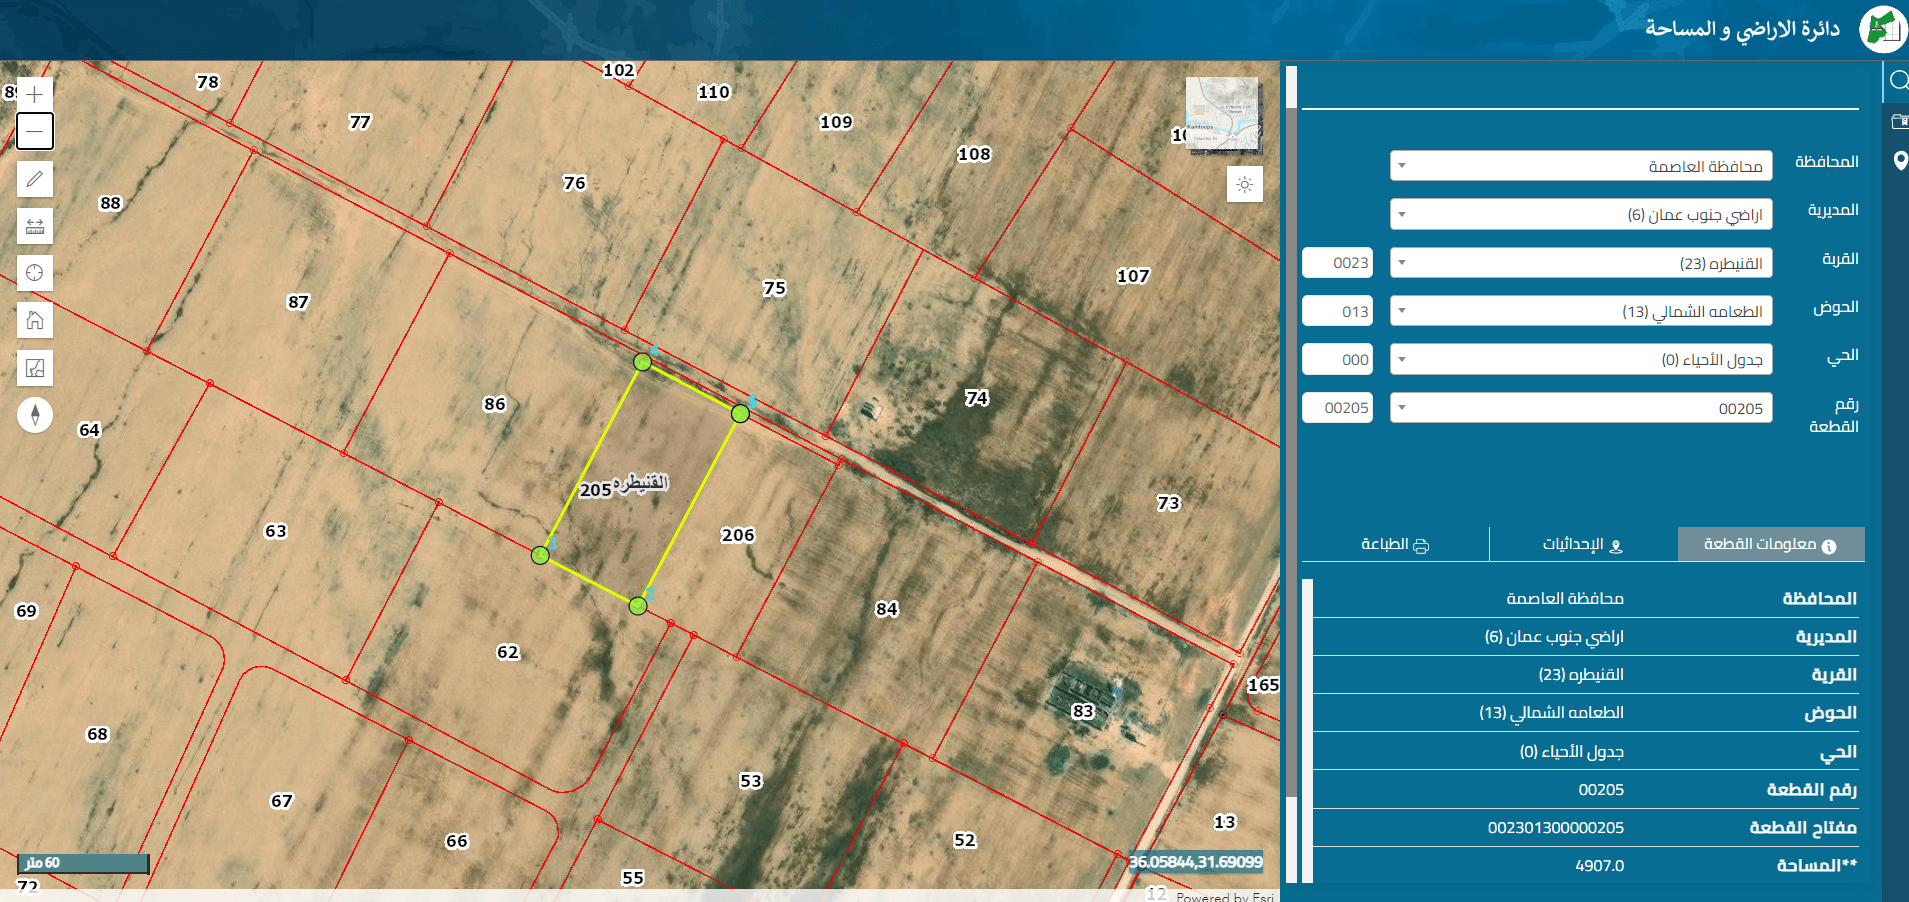Expand the القنيطره village dropdown
Image resolution: width=1909 pixels, height=902 pixels.
coord(1581,263)
